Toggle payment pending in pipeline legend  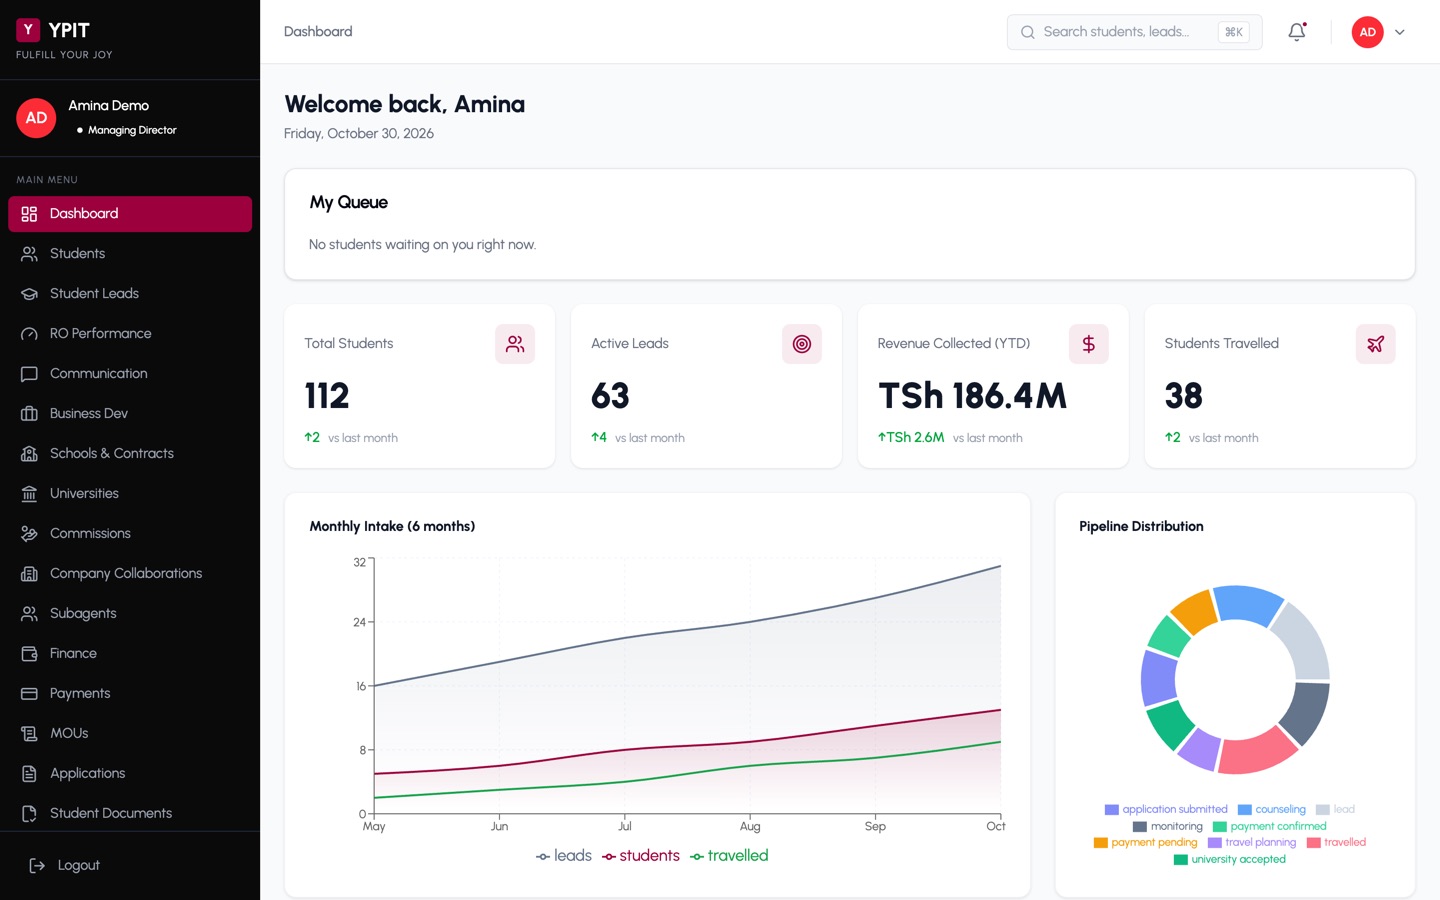[1146, 842]
